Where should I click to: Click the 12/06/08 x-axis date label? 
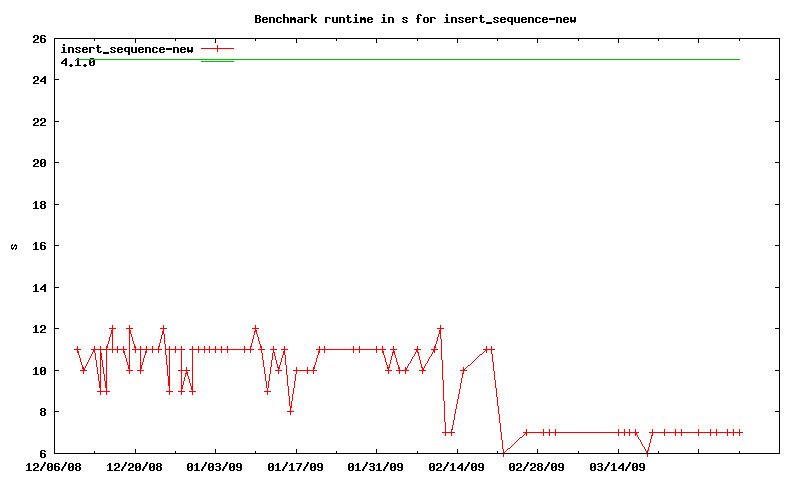click(54, 466)
